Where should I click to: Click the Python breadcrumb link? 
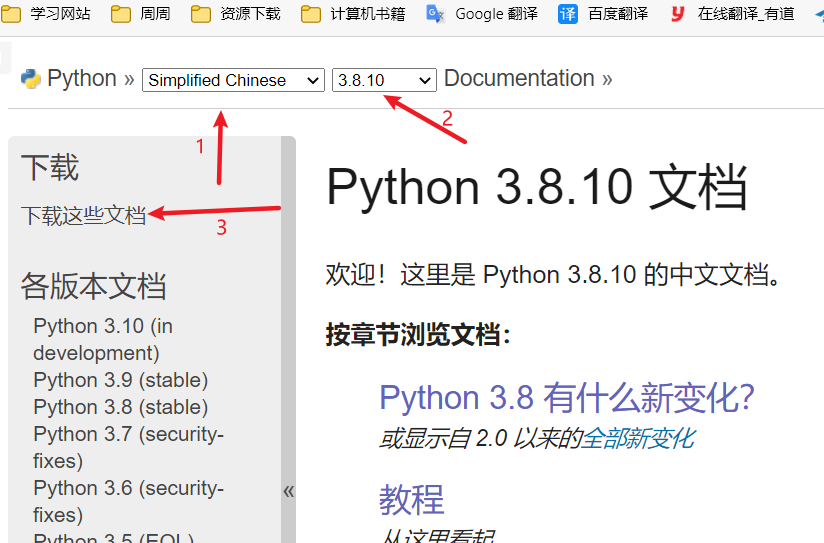click(x=81, y=78)
